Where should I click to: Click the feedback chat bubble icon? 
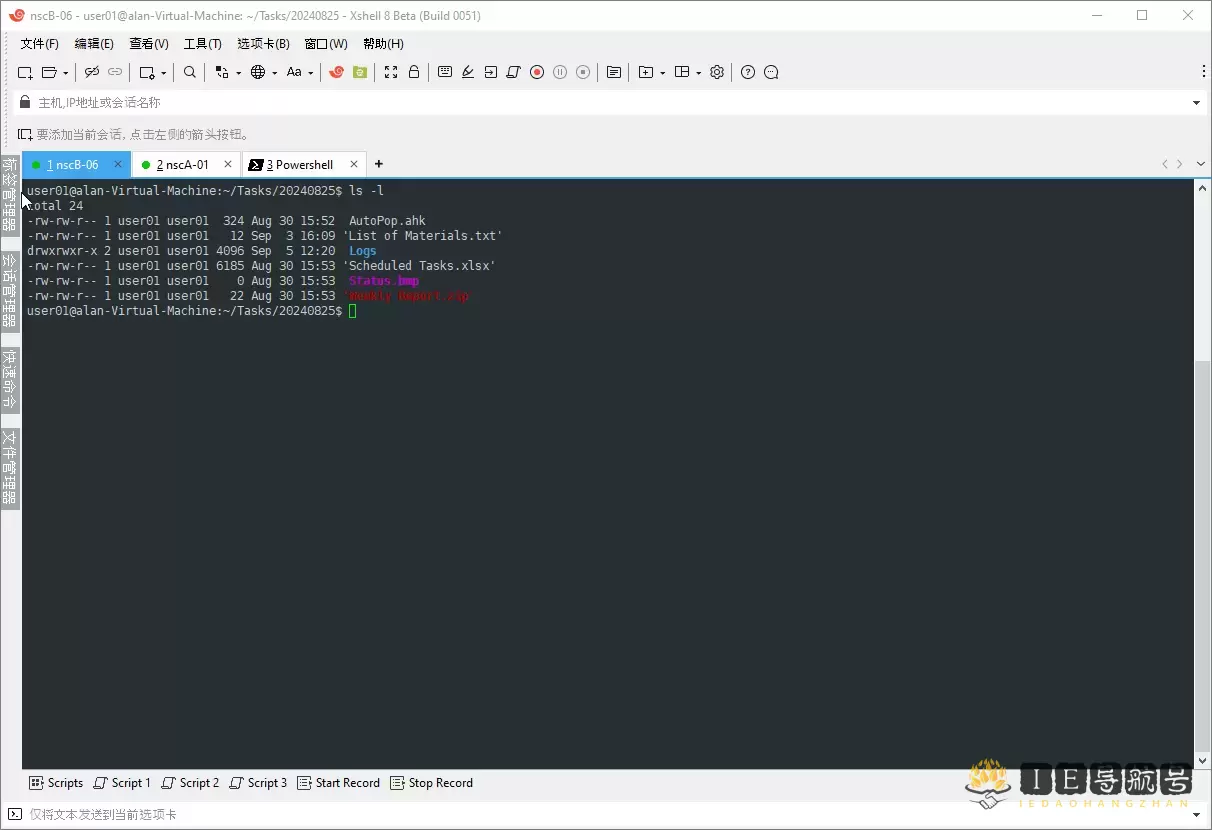coord(771,72)
